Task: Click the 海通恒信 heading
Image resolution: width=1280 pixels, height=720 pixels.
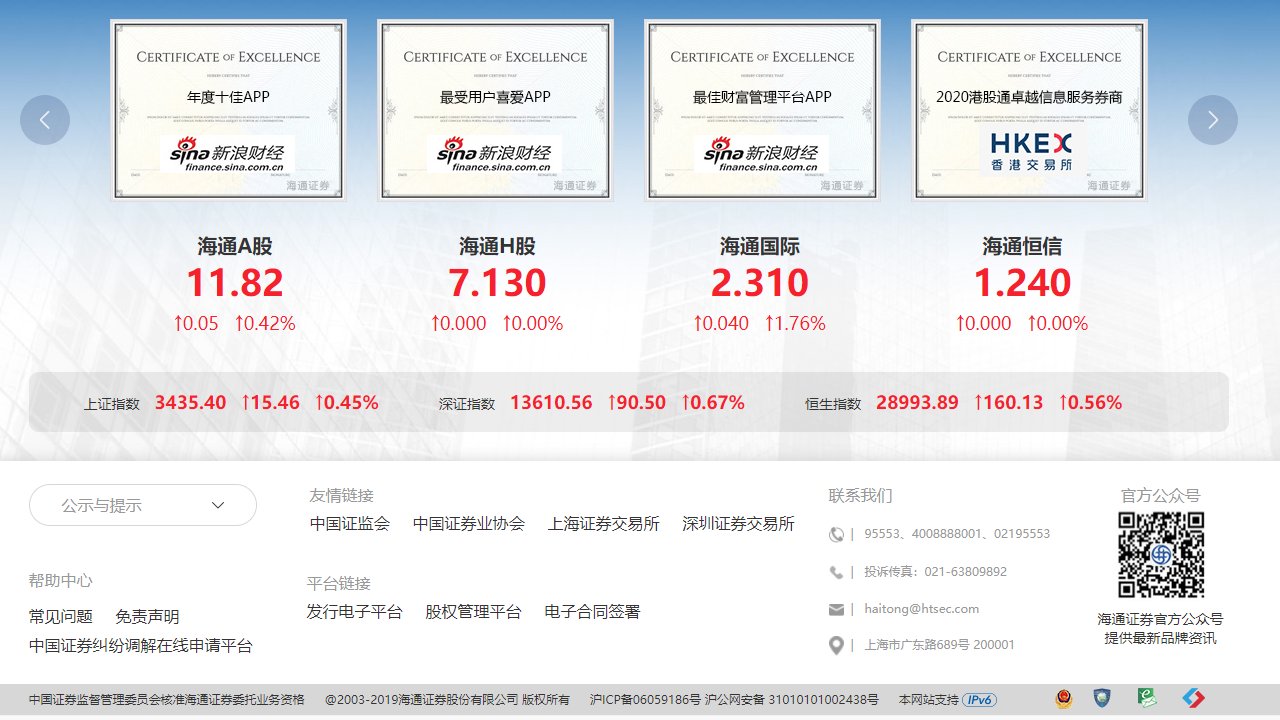Action: 1023,246
